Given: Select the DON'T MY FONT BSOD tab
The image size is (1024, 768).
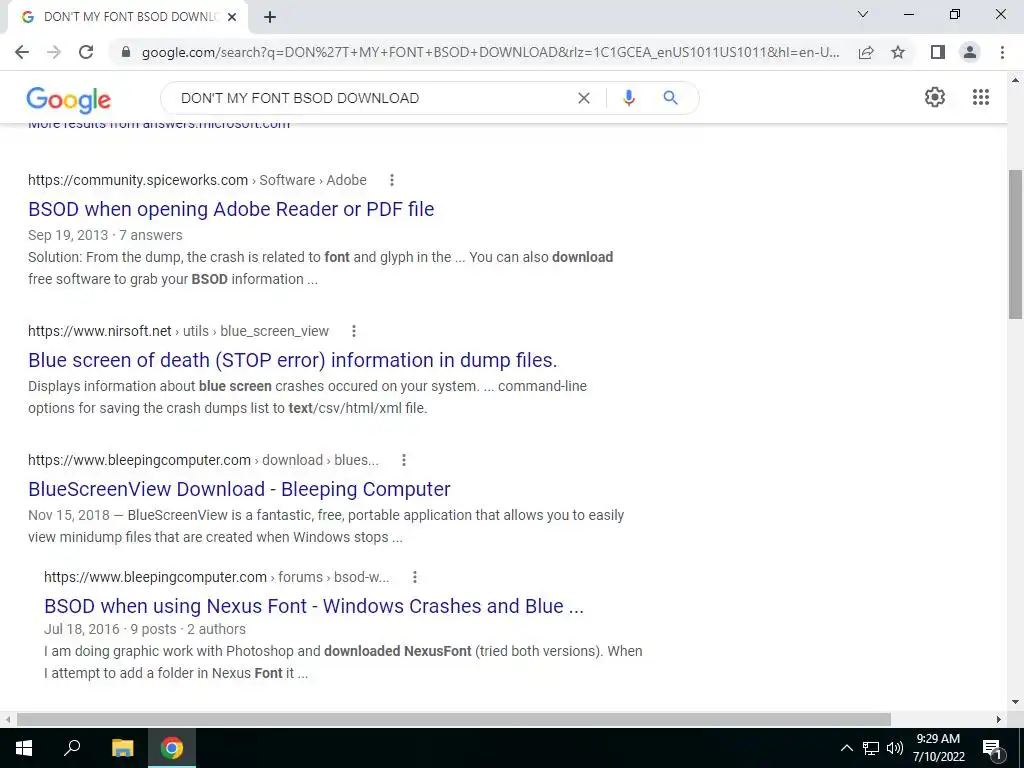Looking at the screenshot, I should (x=128, y=18).
